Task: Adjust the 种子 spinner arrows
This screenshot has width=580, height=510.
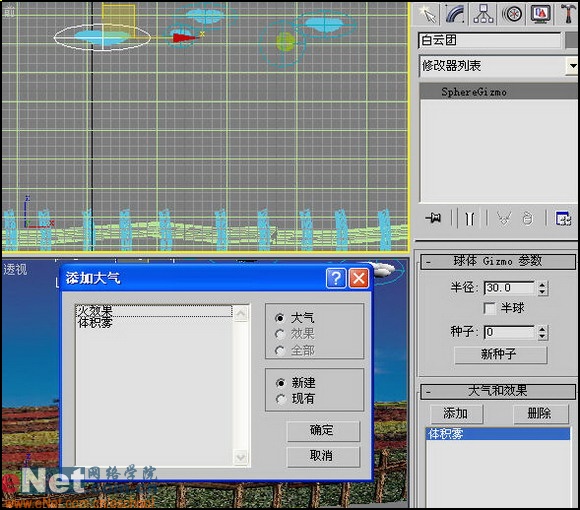Action: coord(542,332)
